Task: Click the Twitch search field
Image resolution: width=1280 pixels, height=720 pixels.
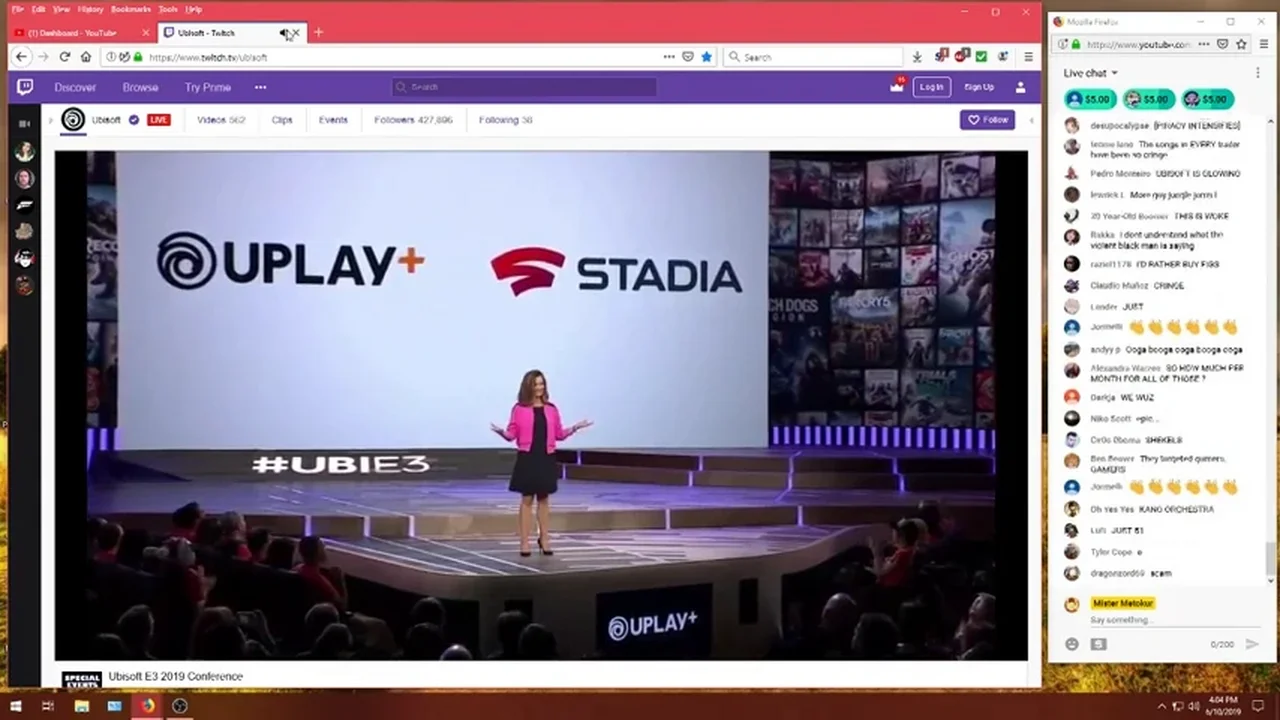Action: pos(525,87)
